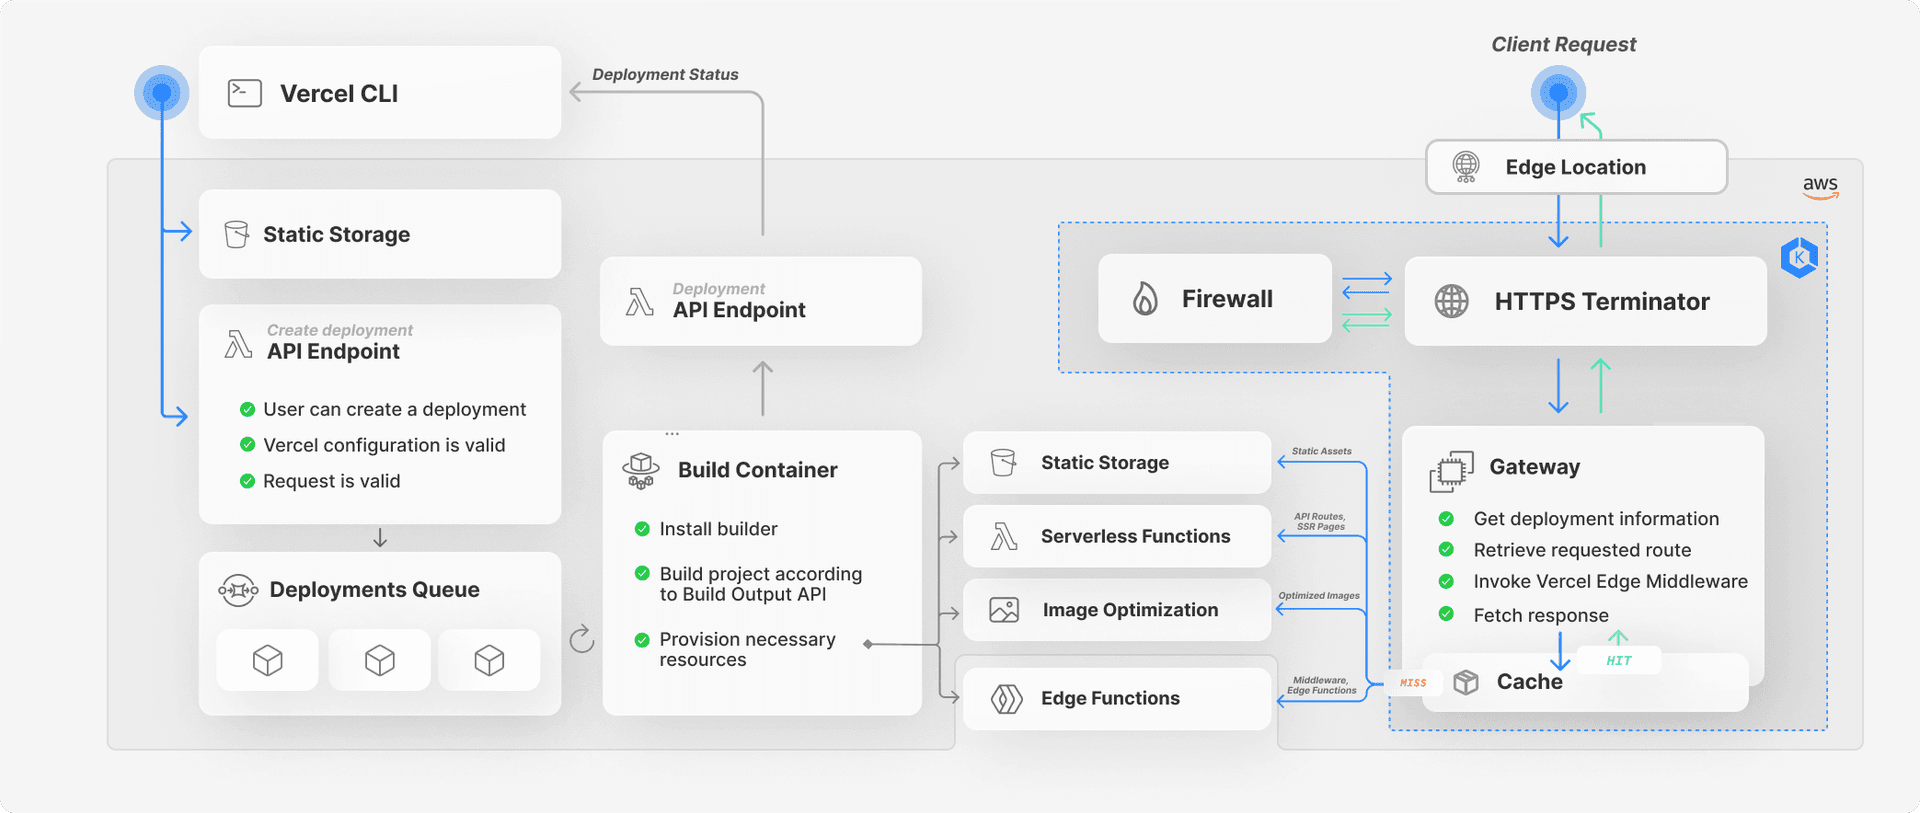The width and height of the screenshot is (1920, 813).
Task: Click the flame icon in Firewall box
Action: 1145,299
